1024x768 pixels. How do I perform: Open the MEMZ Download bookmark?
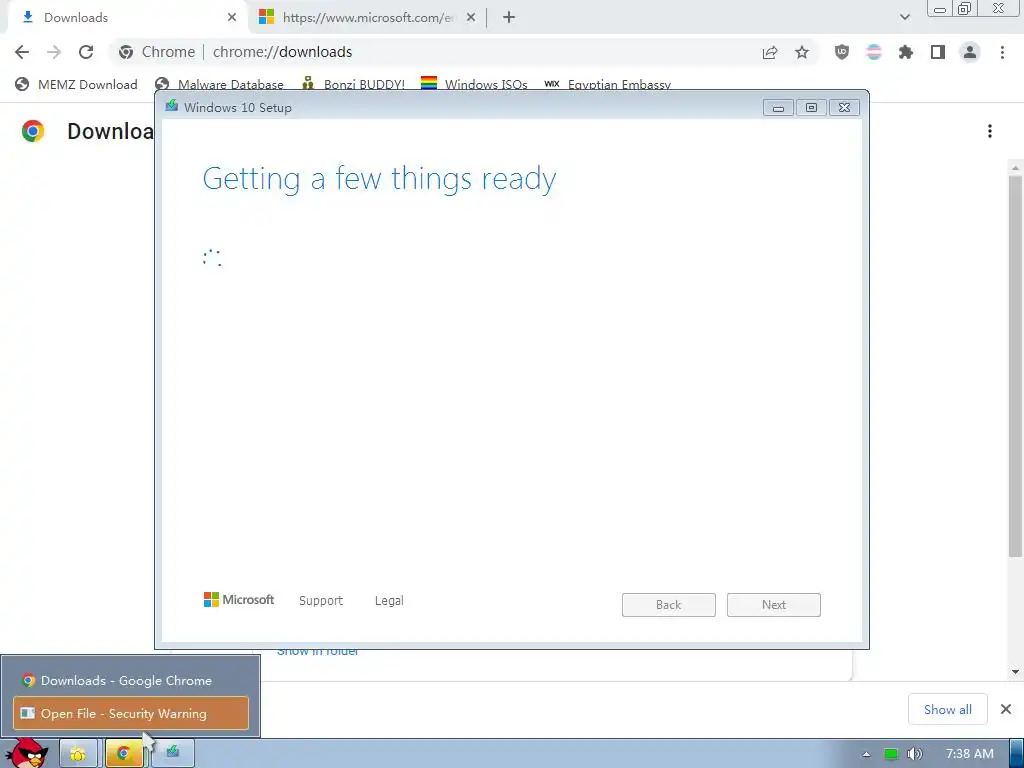tap(76, 84)
